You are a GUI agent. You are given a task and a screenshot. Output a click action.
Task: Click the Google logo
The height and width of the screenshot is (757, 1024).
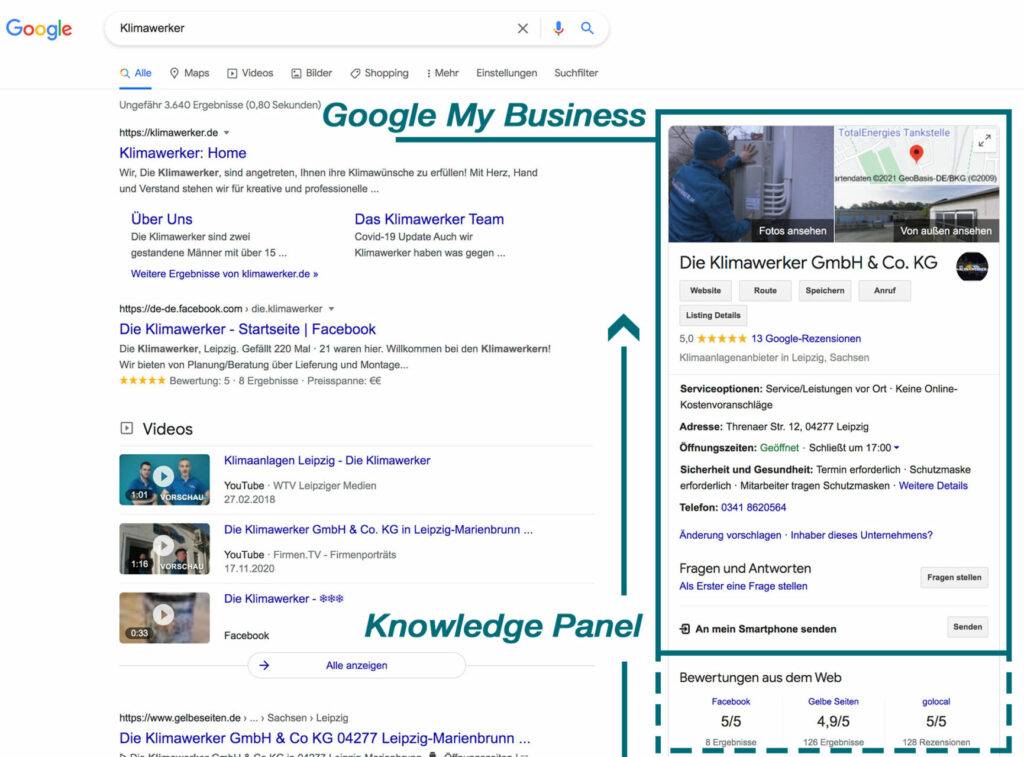click(39, 29)
